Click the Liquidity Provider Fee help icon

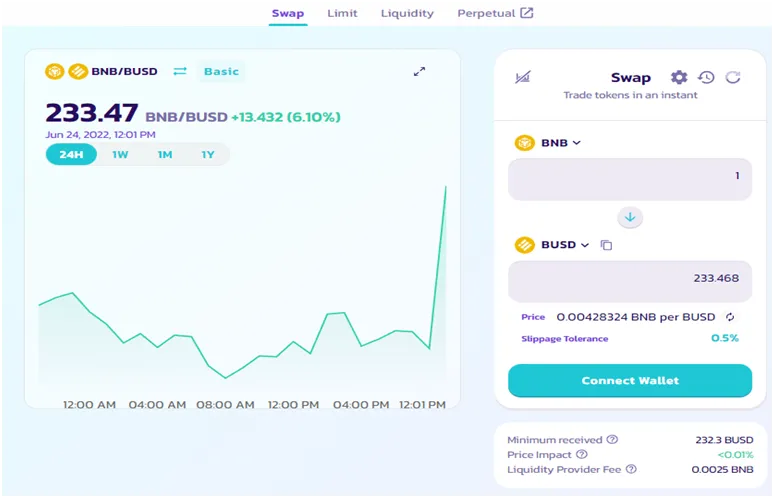point(631,469)
